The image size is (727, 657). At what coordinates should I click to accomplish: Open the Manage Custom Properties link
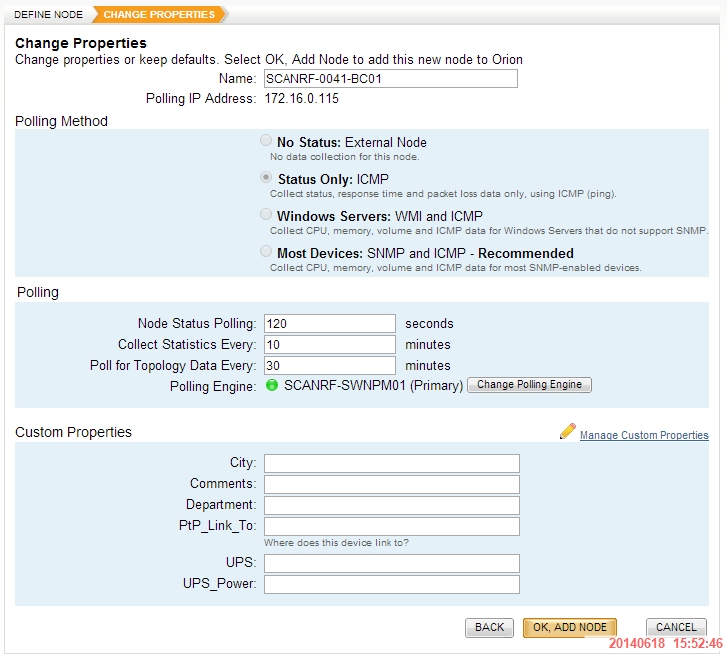point(644,435)
